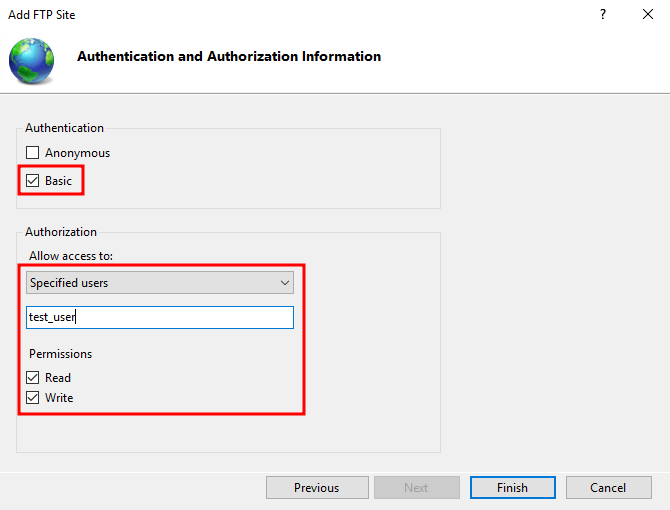Click the test_user input field

160,317
